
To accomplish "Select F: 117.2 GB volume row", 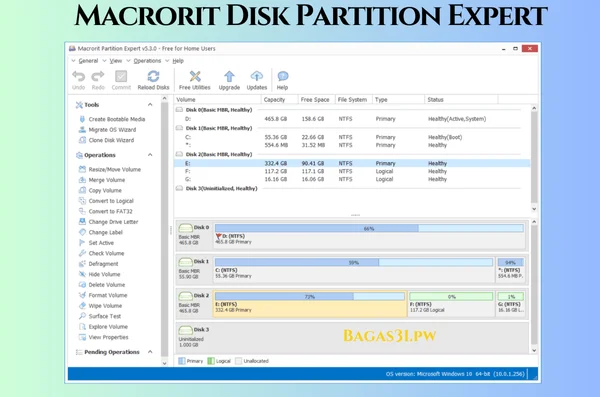I will pyautogui.click(x=352, y=171).
